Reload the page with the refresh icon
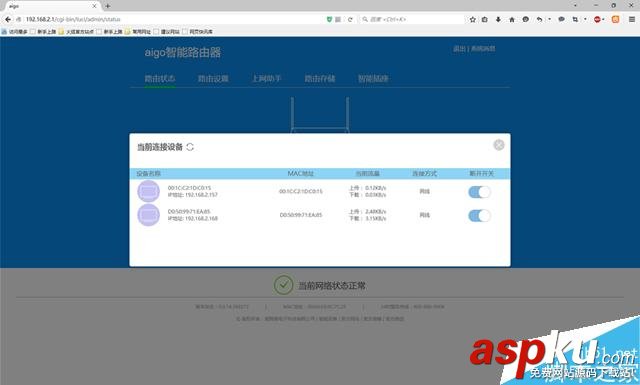This screenshot has height=385, width=640. pos(350,19)
